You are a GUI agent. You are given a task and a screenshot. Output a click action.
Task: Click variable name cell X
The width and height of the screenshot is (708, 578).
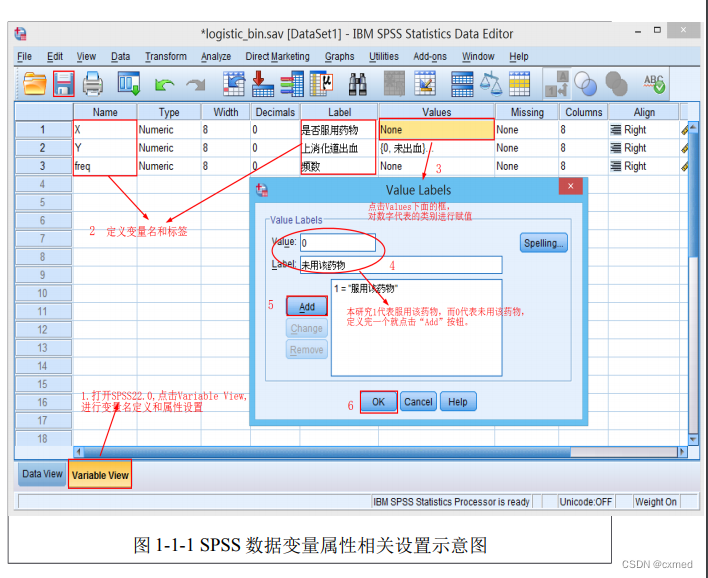(105, 130)
